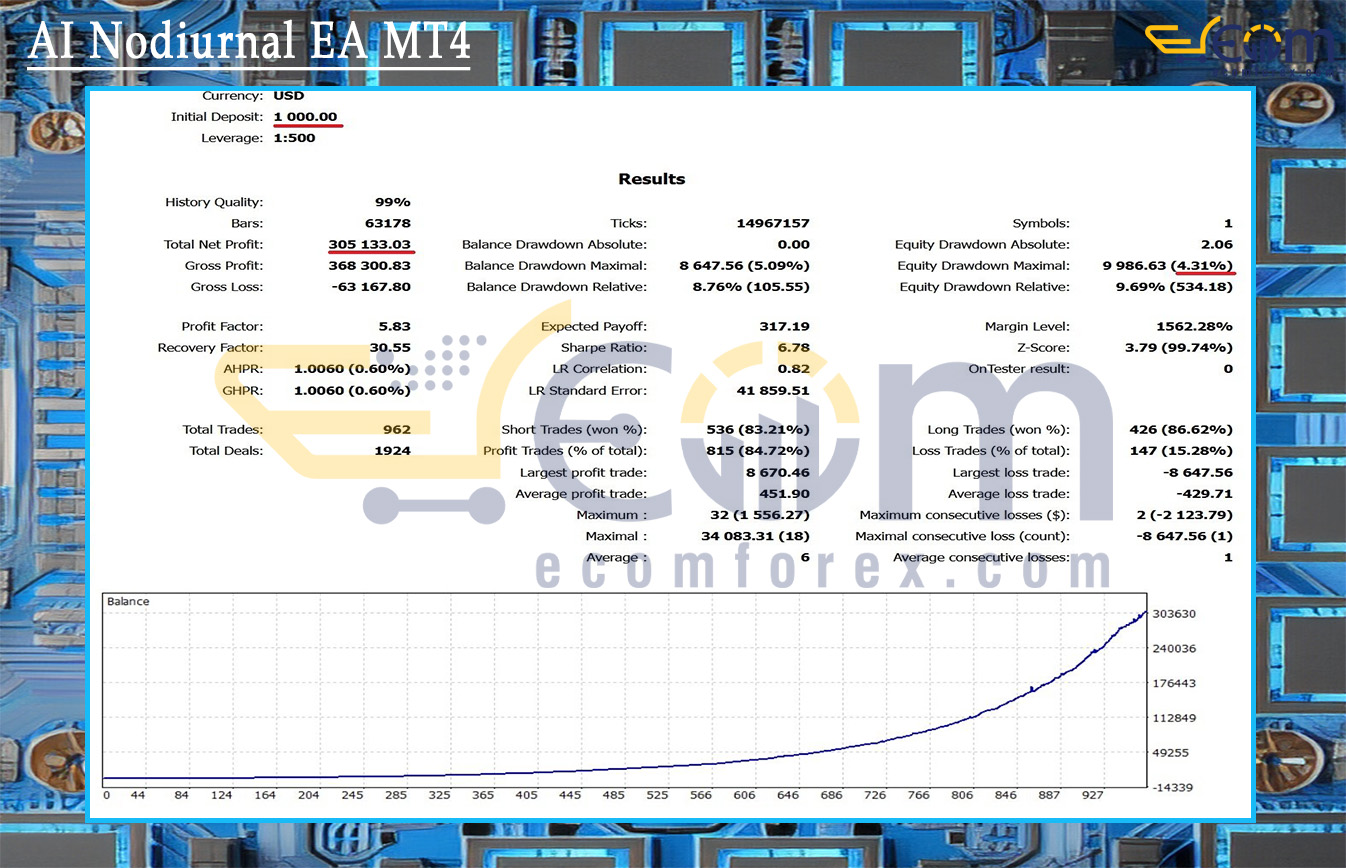This screenshot has width=1346, height=868.
Task: Click the AI Nodiurnal EA MT4 title
Action: (249, 43)
